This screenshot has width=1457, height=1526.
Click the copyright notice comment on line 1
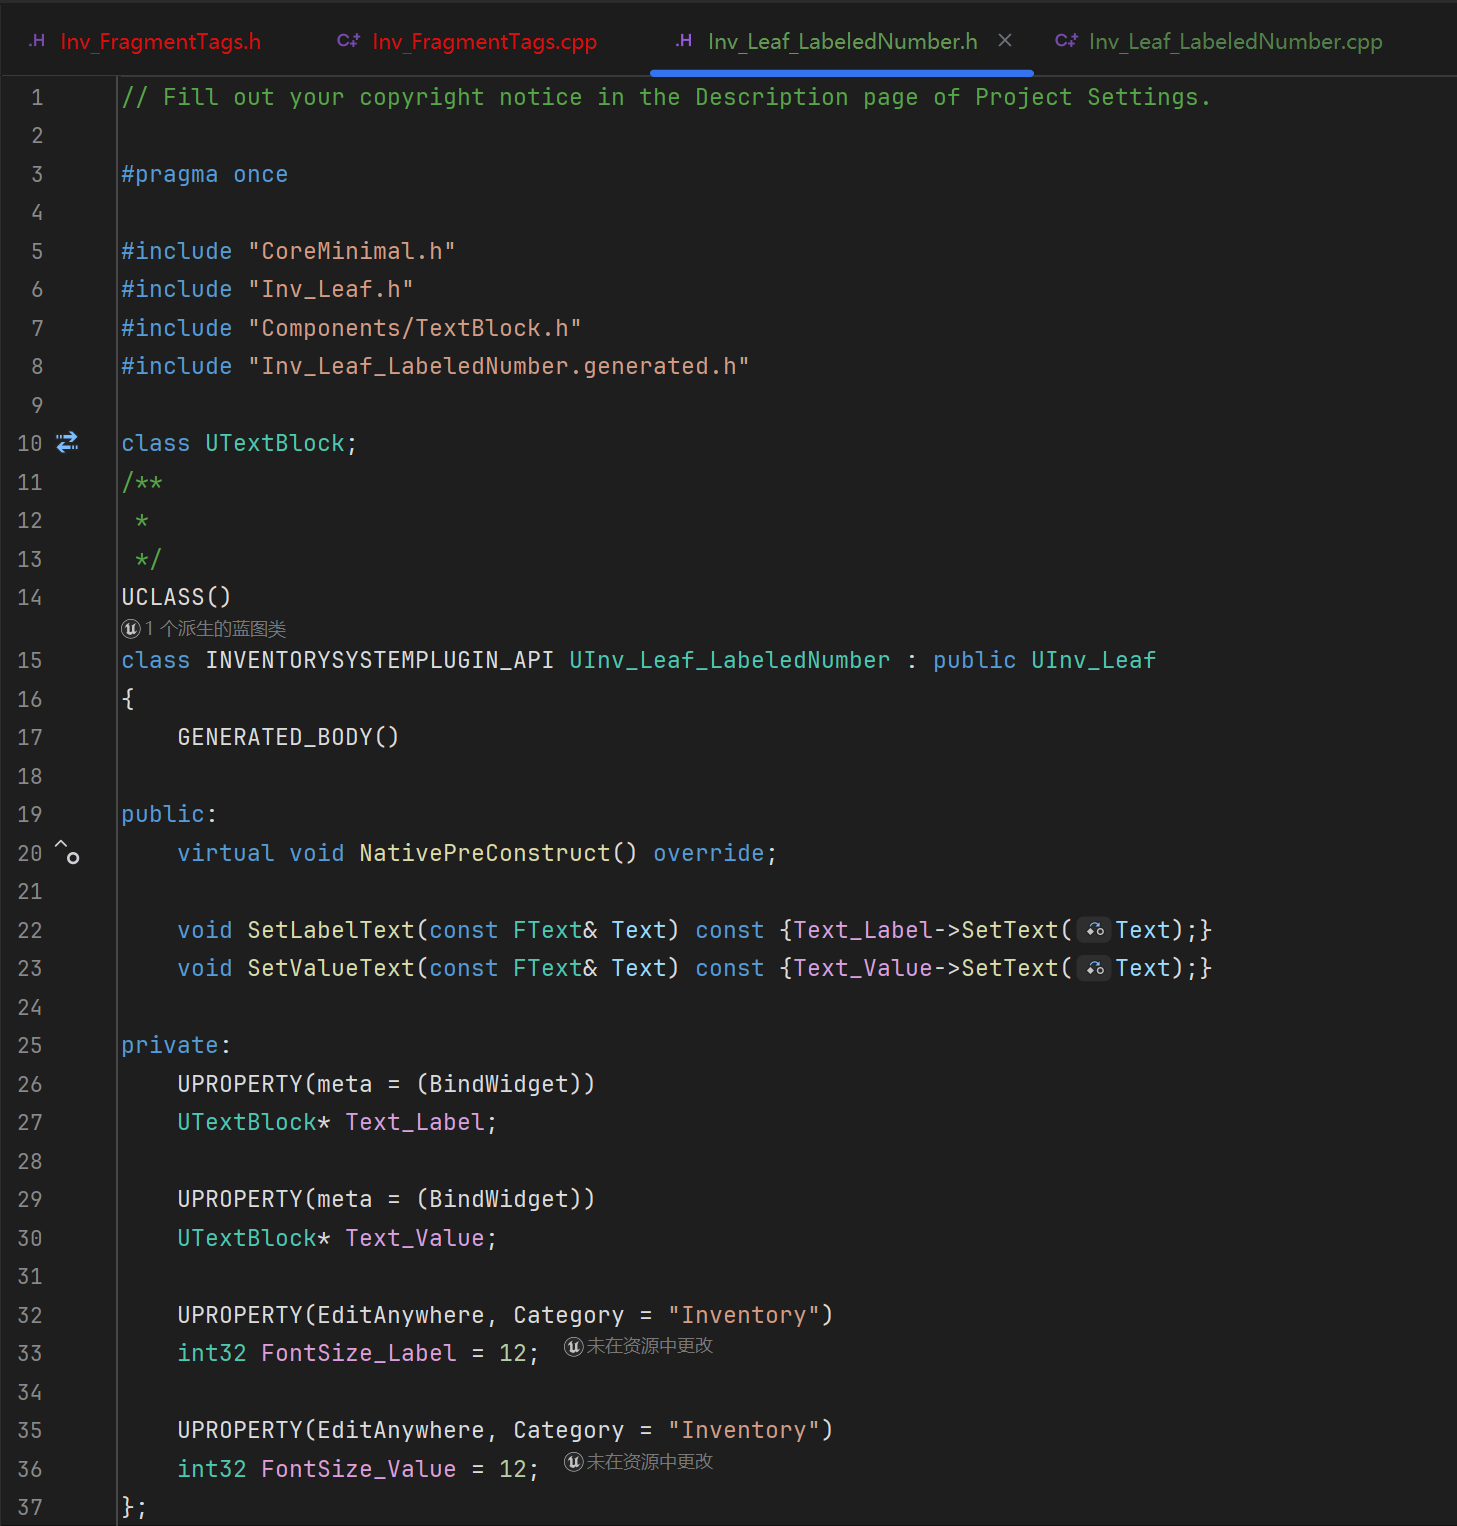coord(666,97)
